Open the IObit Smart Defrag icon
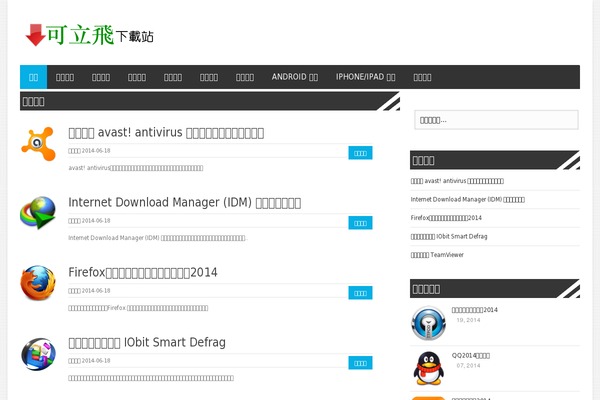 click(x=38, y=354)
